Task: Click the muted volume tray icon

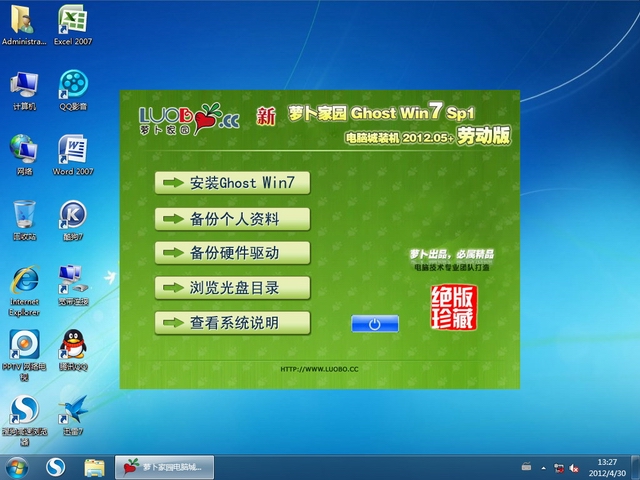Action: pyautogui.click(x=574, y=468)
